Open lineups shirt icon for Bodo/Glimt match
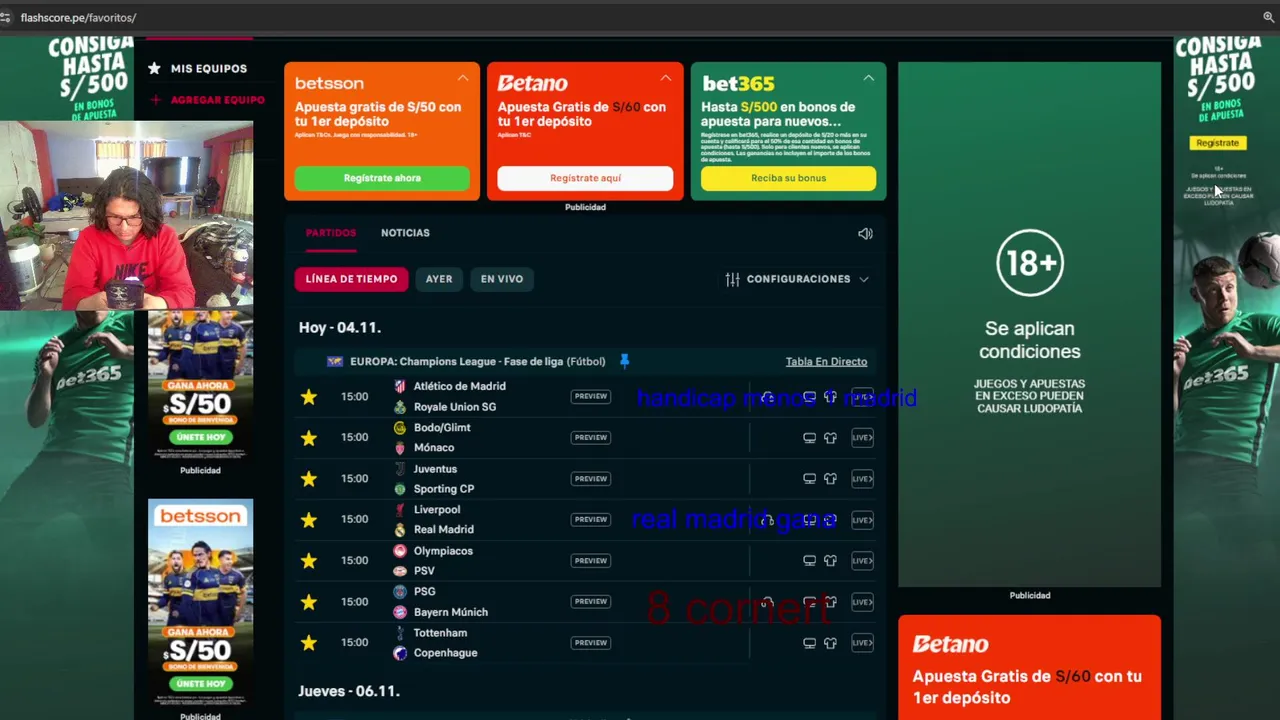The height and width of the screenshot is (720, 1280). pyautogui.click(x=830, y=438)
